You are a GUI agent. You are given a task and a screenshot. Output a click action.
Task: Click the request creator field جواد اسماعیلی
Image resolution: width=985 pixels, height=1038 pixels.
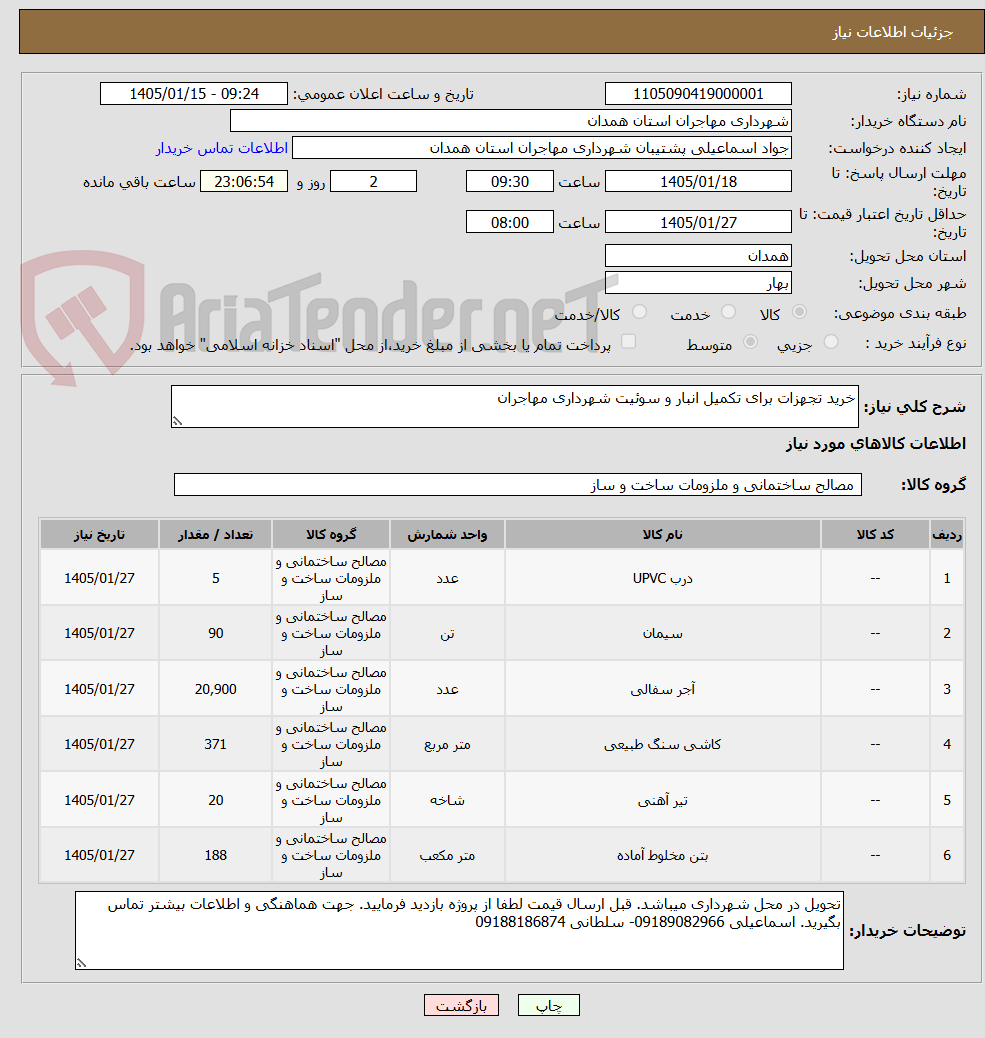pyautogui.click(x=541, y=148)
